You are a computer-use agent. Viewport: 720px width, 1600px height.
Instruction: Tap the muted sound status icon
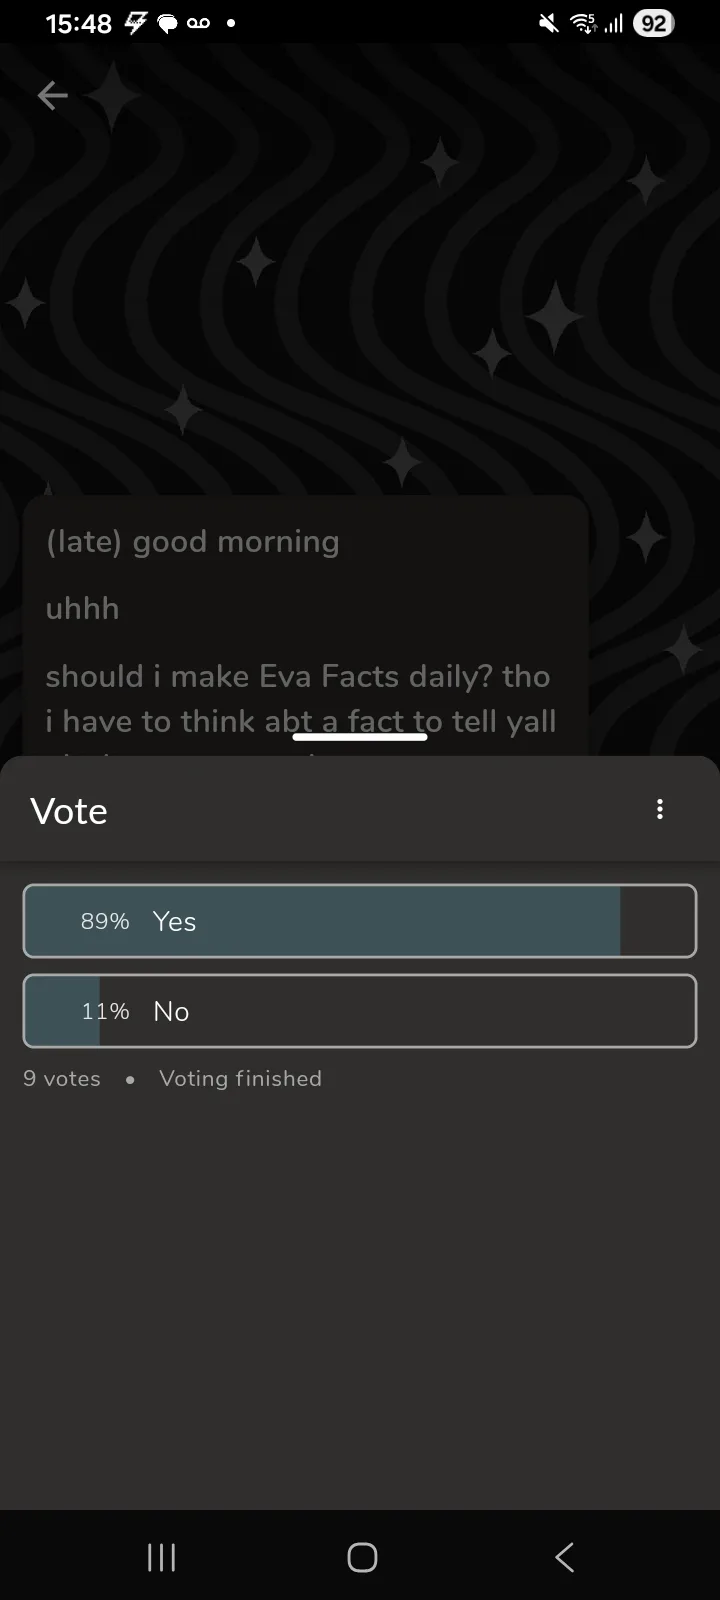click(x=548, y=23)
